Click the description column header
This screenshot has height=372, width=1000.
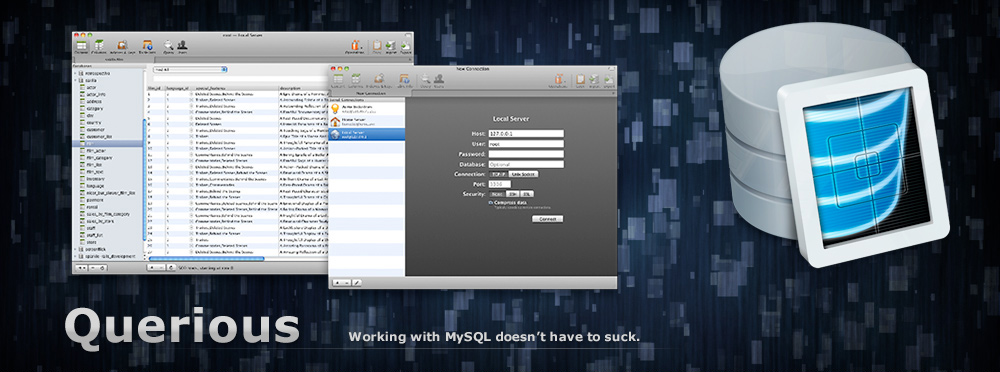click(304, 88)
